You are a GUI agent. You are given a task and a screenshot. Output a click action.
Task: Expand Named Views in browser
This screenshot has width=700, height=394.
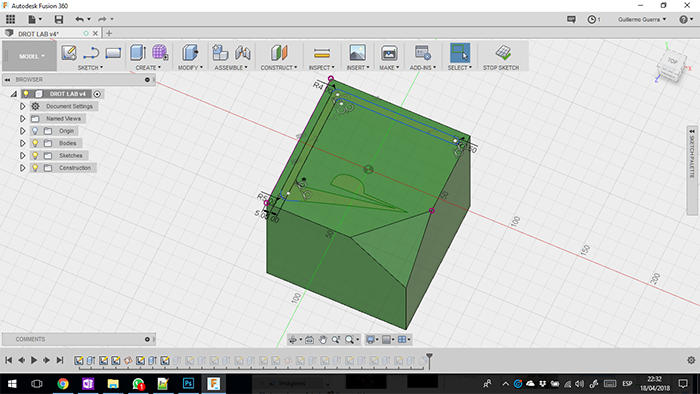coord(22,119)
